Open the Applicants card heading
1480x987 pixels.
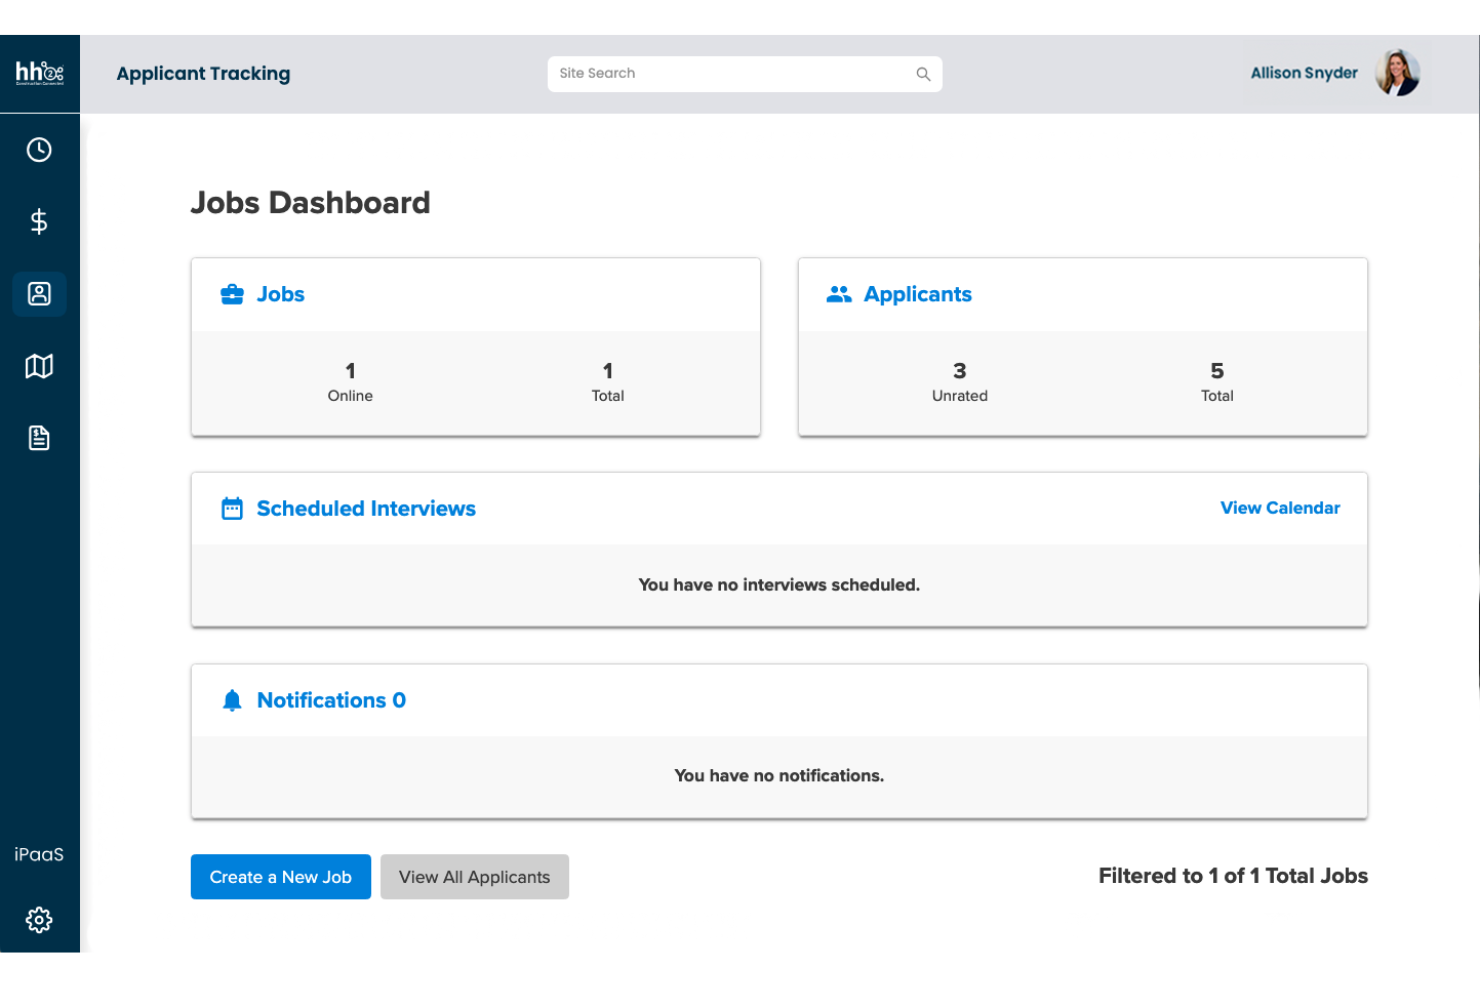[x=918, y=294]
